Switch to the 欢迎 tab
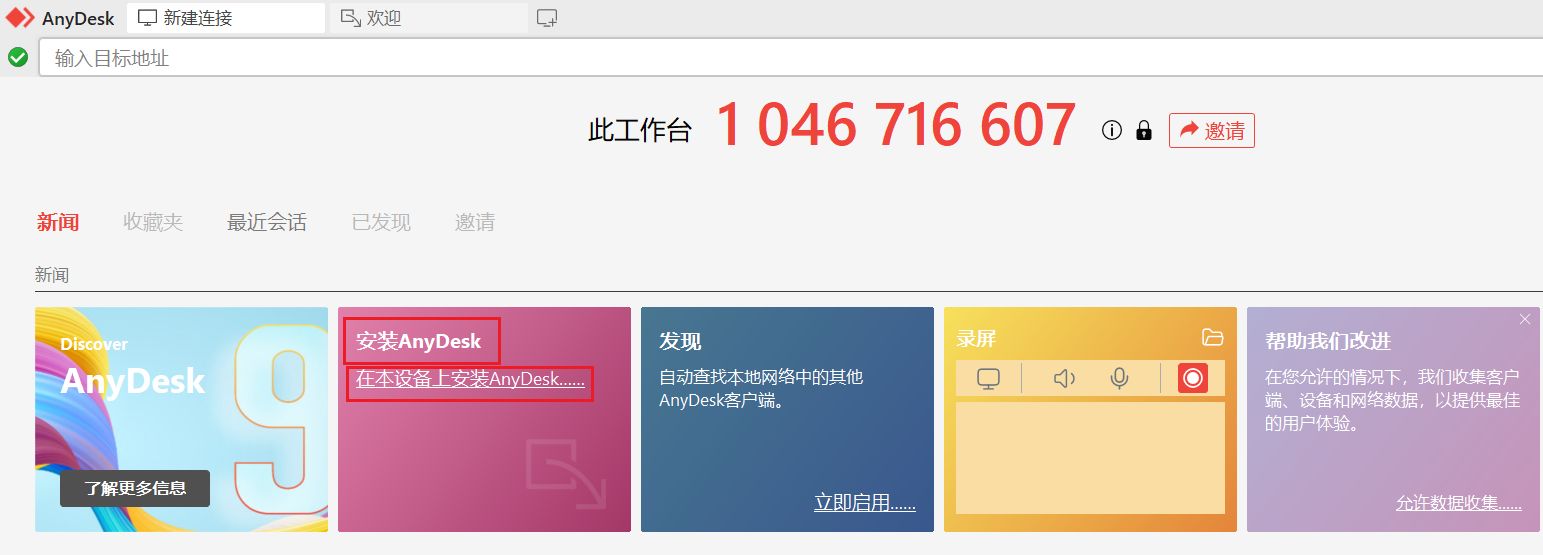 coord(428,18)
